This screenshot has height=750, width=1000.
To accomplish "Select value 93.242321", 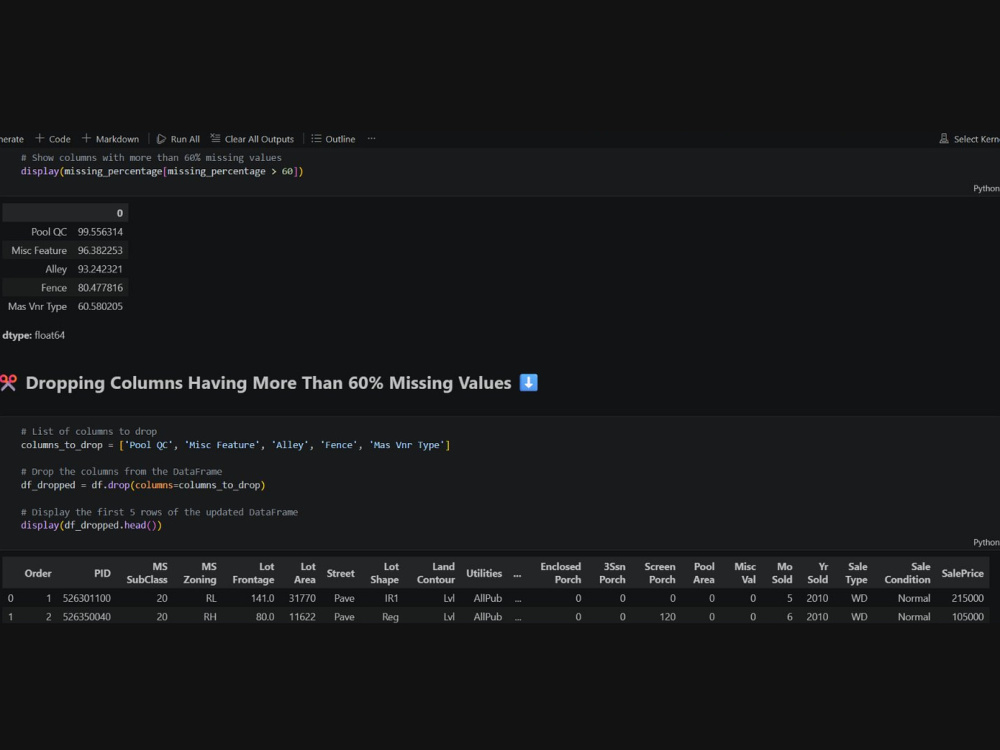I will point(100,268).
